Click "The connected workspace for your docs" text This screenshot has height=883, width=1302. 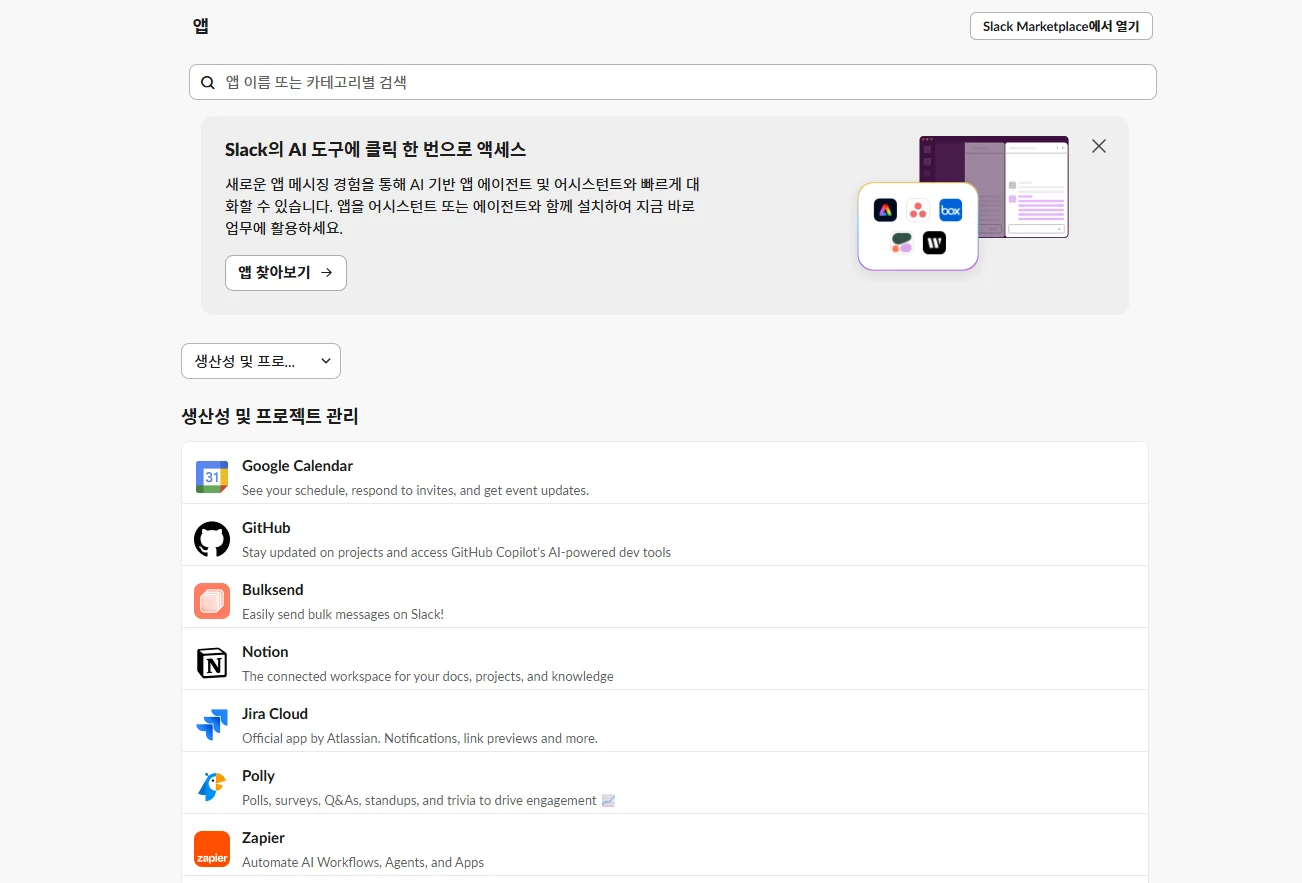point(428,676)
